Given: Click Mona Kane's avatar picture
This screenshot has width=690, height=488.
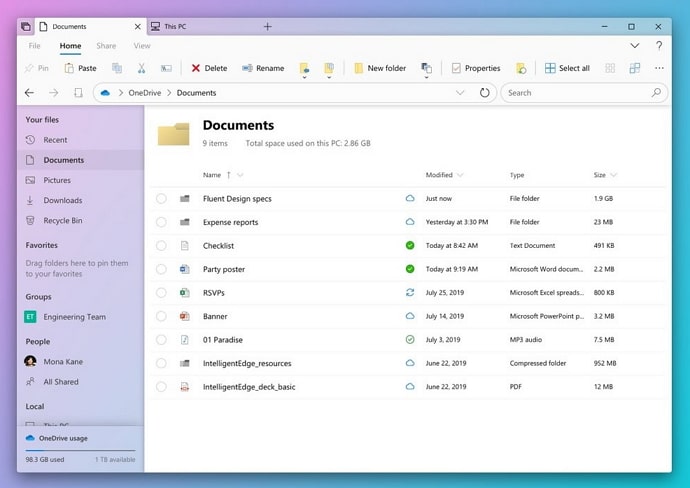Looking at the screenshot, I should (x=30, y=361).
